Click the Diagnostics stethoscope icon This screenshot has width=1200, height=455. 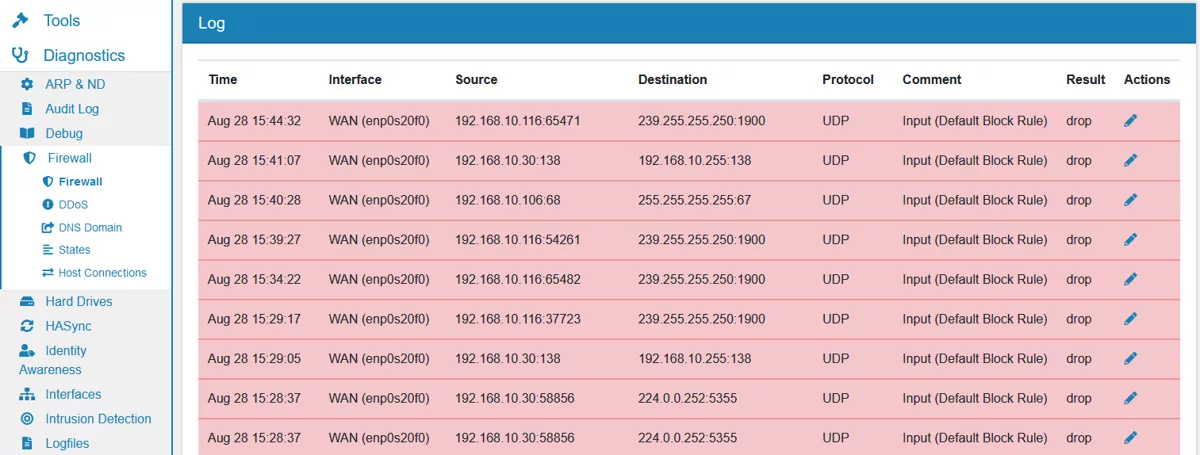(19, 56)
